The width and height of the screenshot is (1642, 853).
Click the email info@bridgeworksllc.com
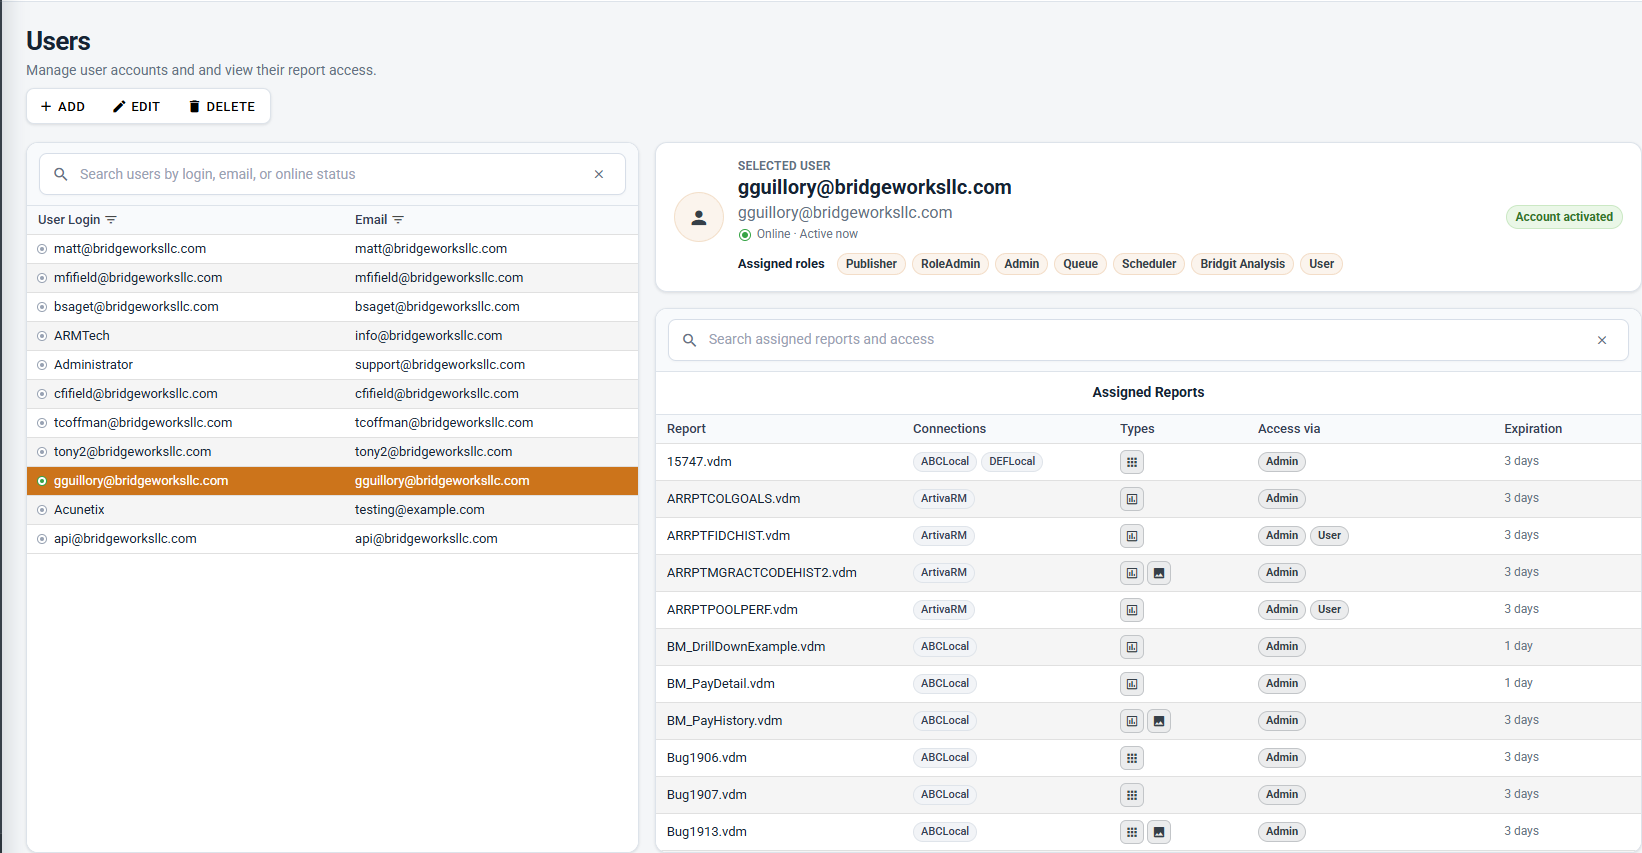point(429,336)
